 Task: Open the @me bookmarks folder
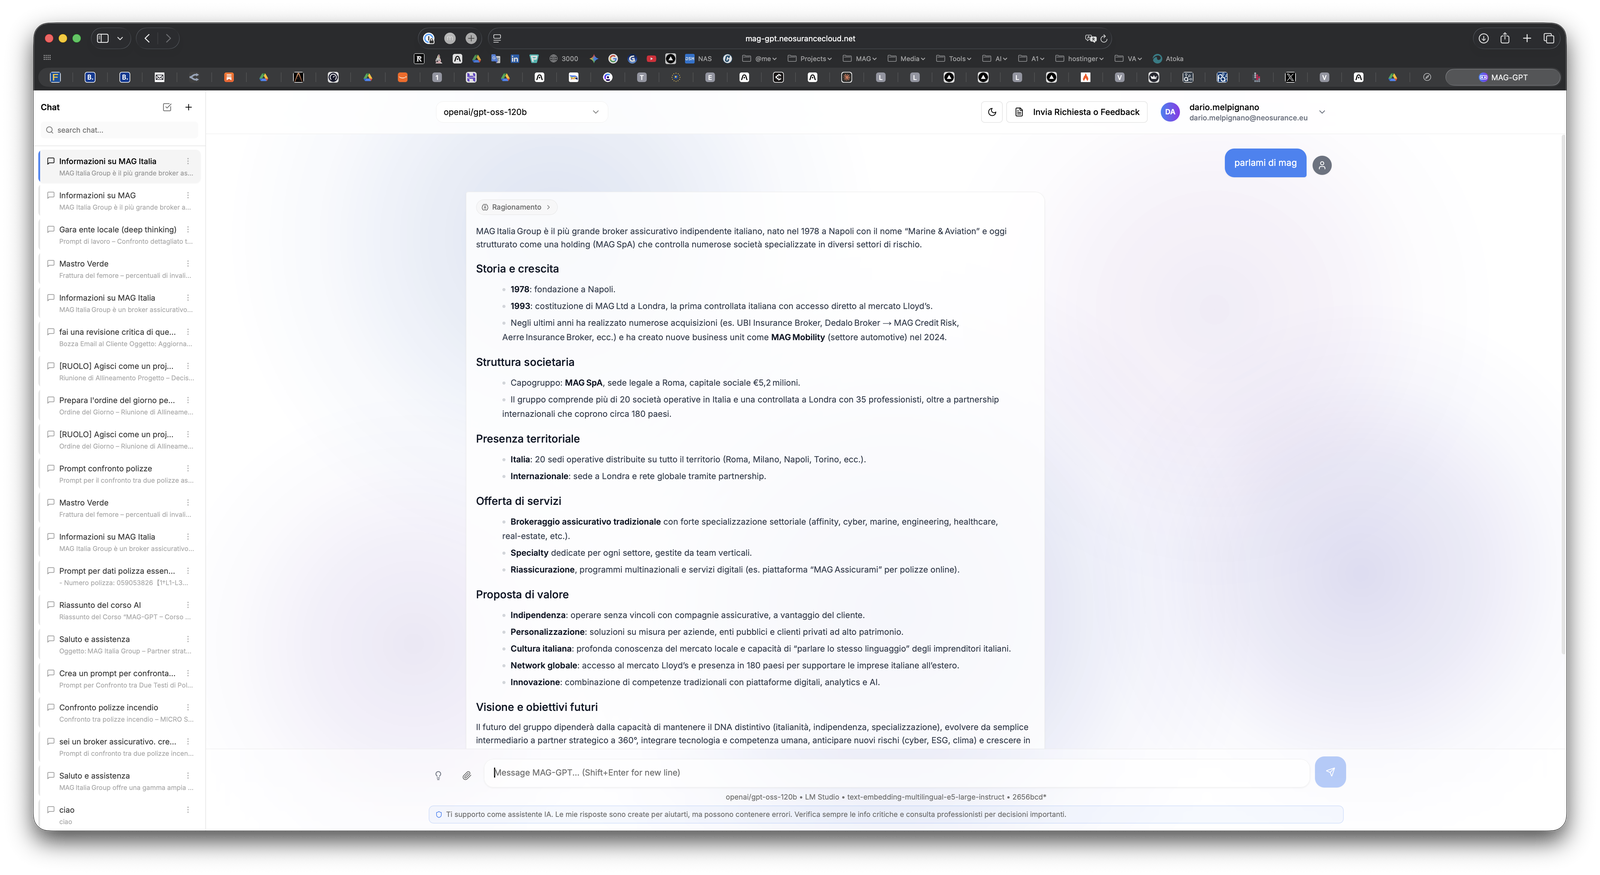[760, 59]
